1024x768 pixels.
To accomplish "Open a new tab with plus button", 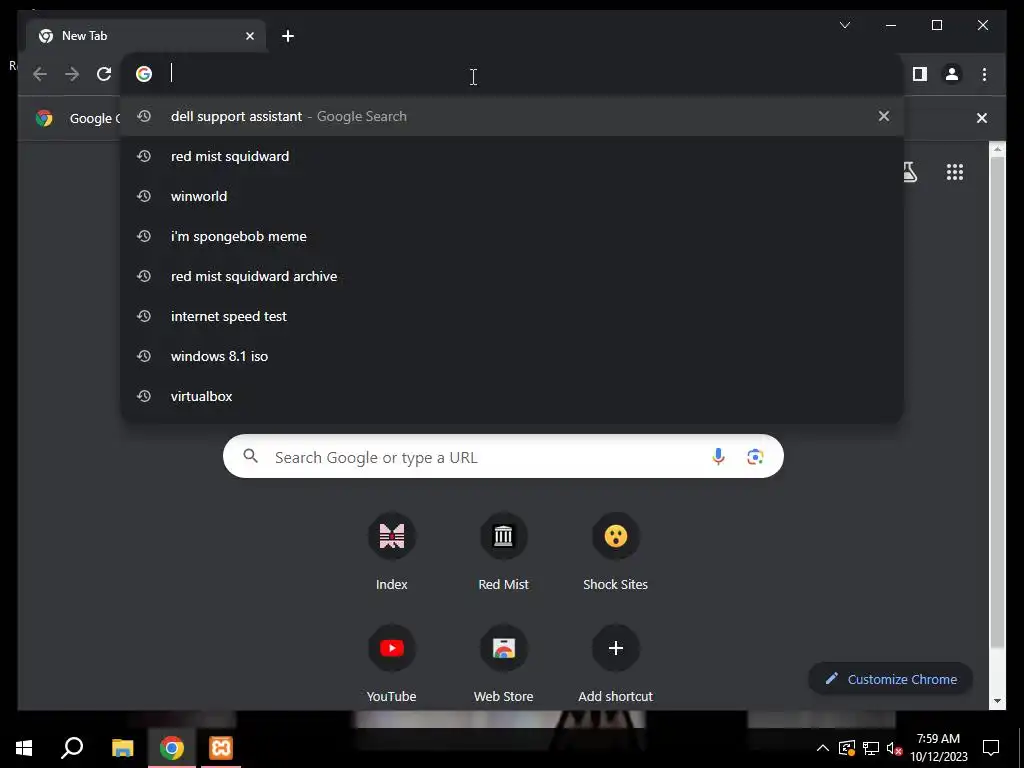I will coord(287,36).
